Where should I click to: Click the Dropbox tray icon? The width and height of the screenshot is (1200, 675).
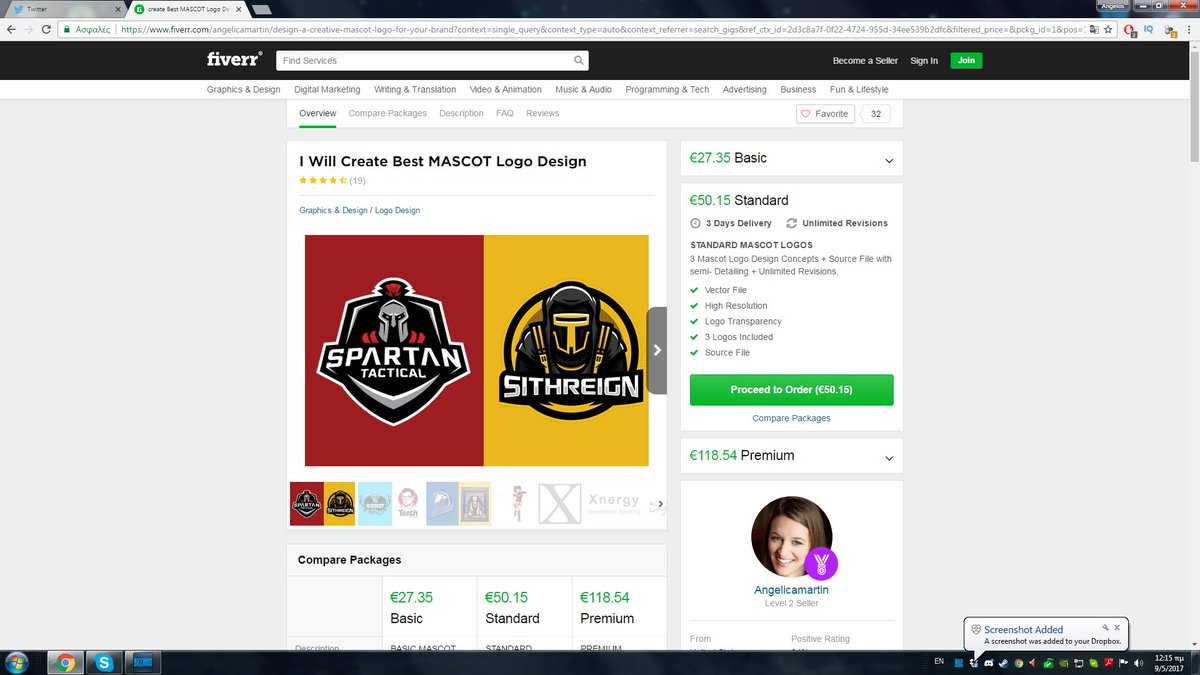point(973,662)
